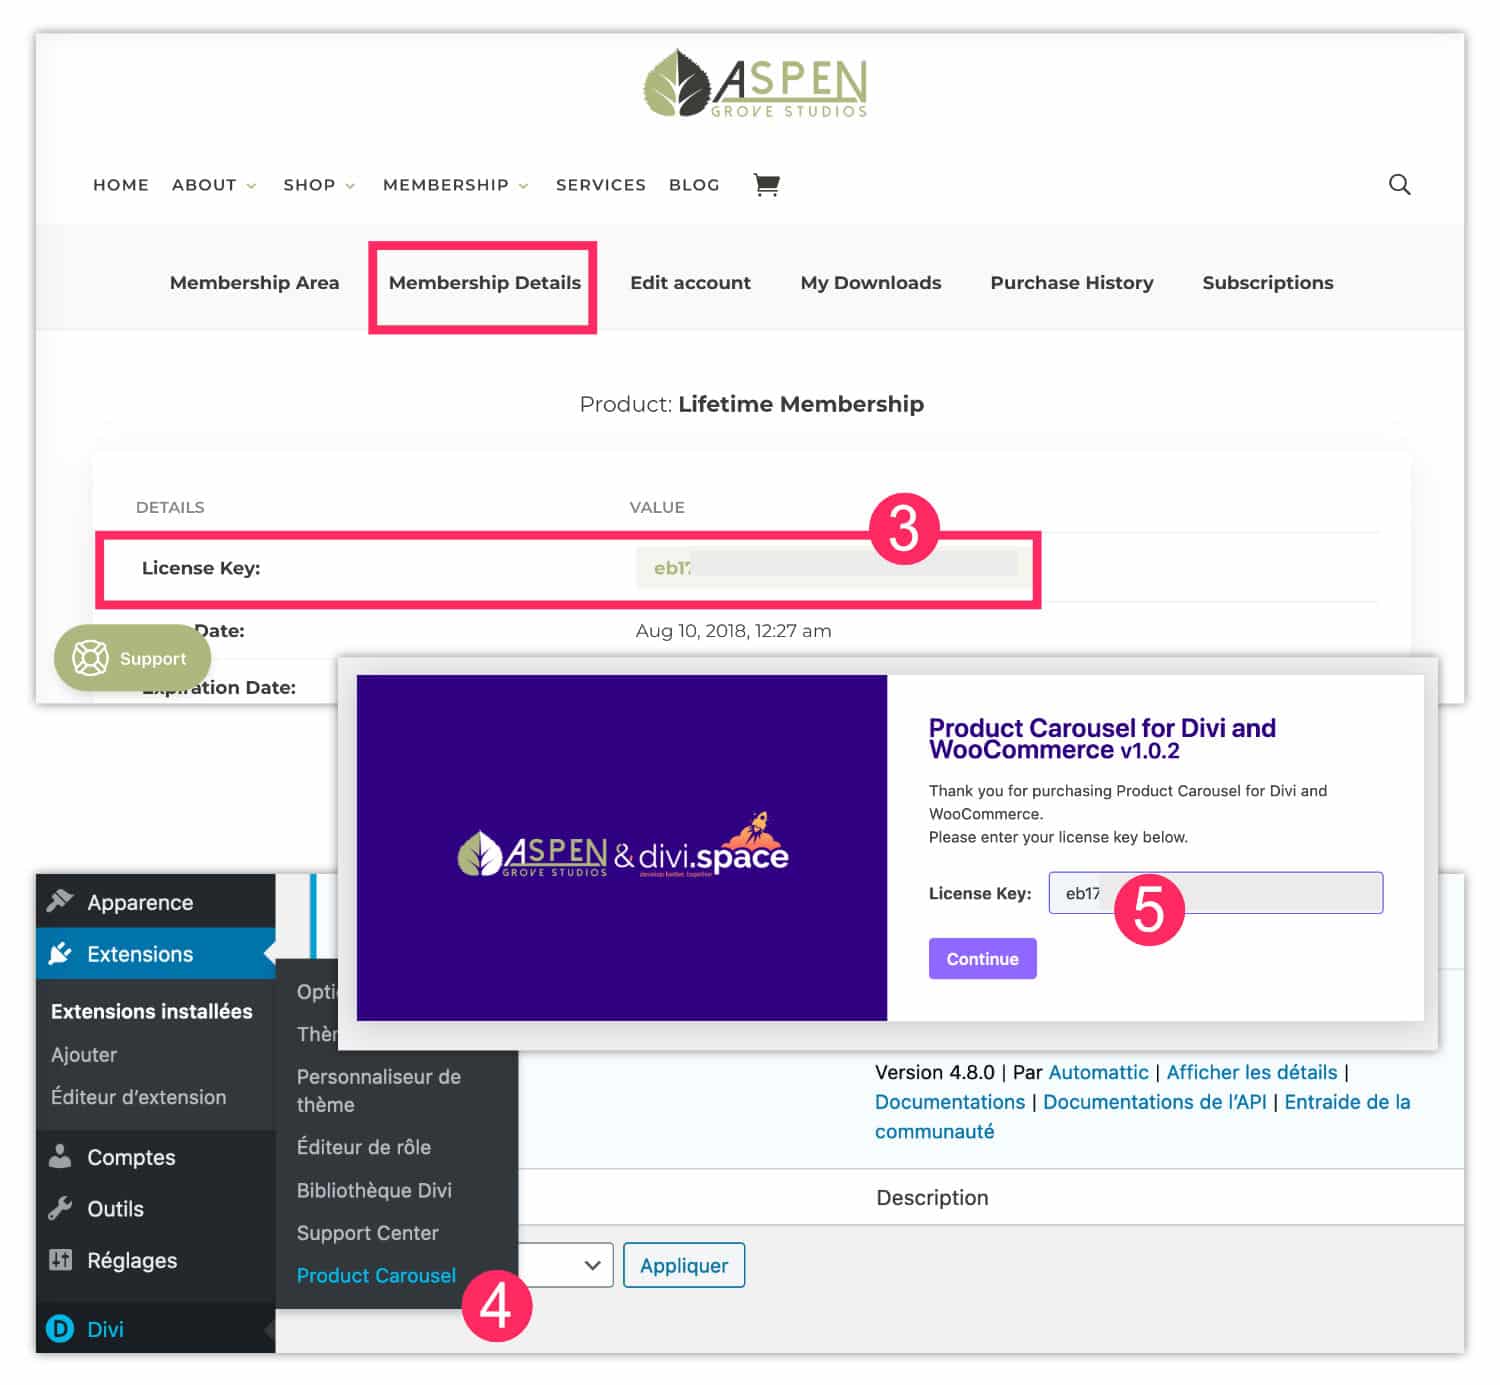Open the bulk actions dropdown beside Appliquer

565,1265
